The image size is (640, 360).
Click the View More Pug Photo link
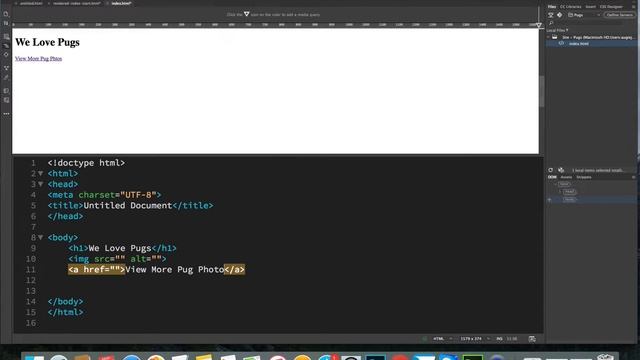point(38,59)
